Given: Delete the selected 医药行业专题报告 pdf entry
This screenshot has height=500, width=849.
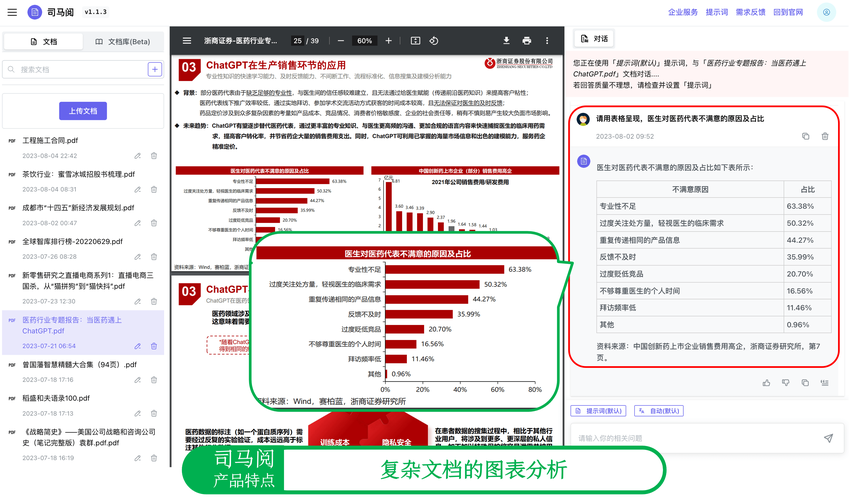Looking at the screenshot, I should tap(154, 346).
